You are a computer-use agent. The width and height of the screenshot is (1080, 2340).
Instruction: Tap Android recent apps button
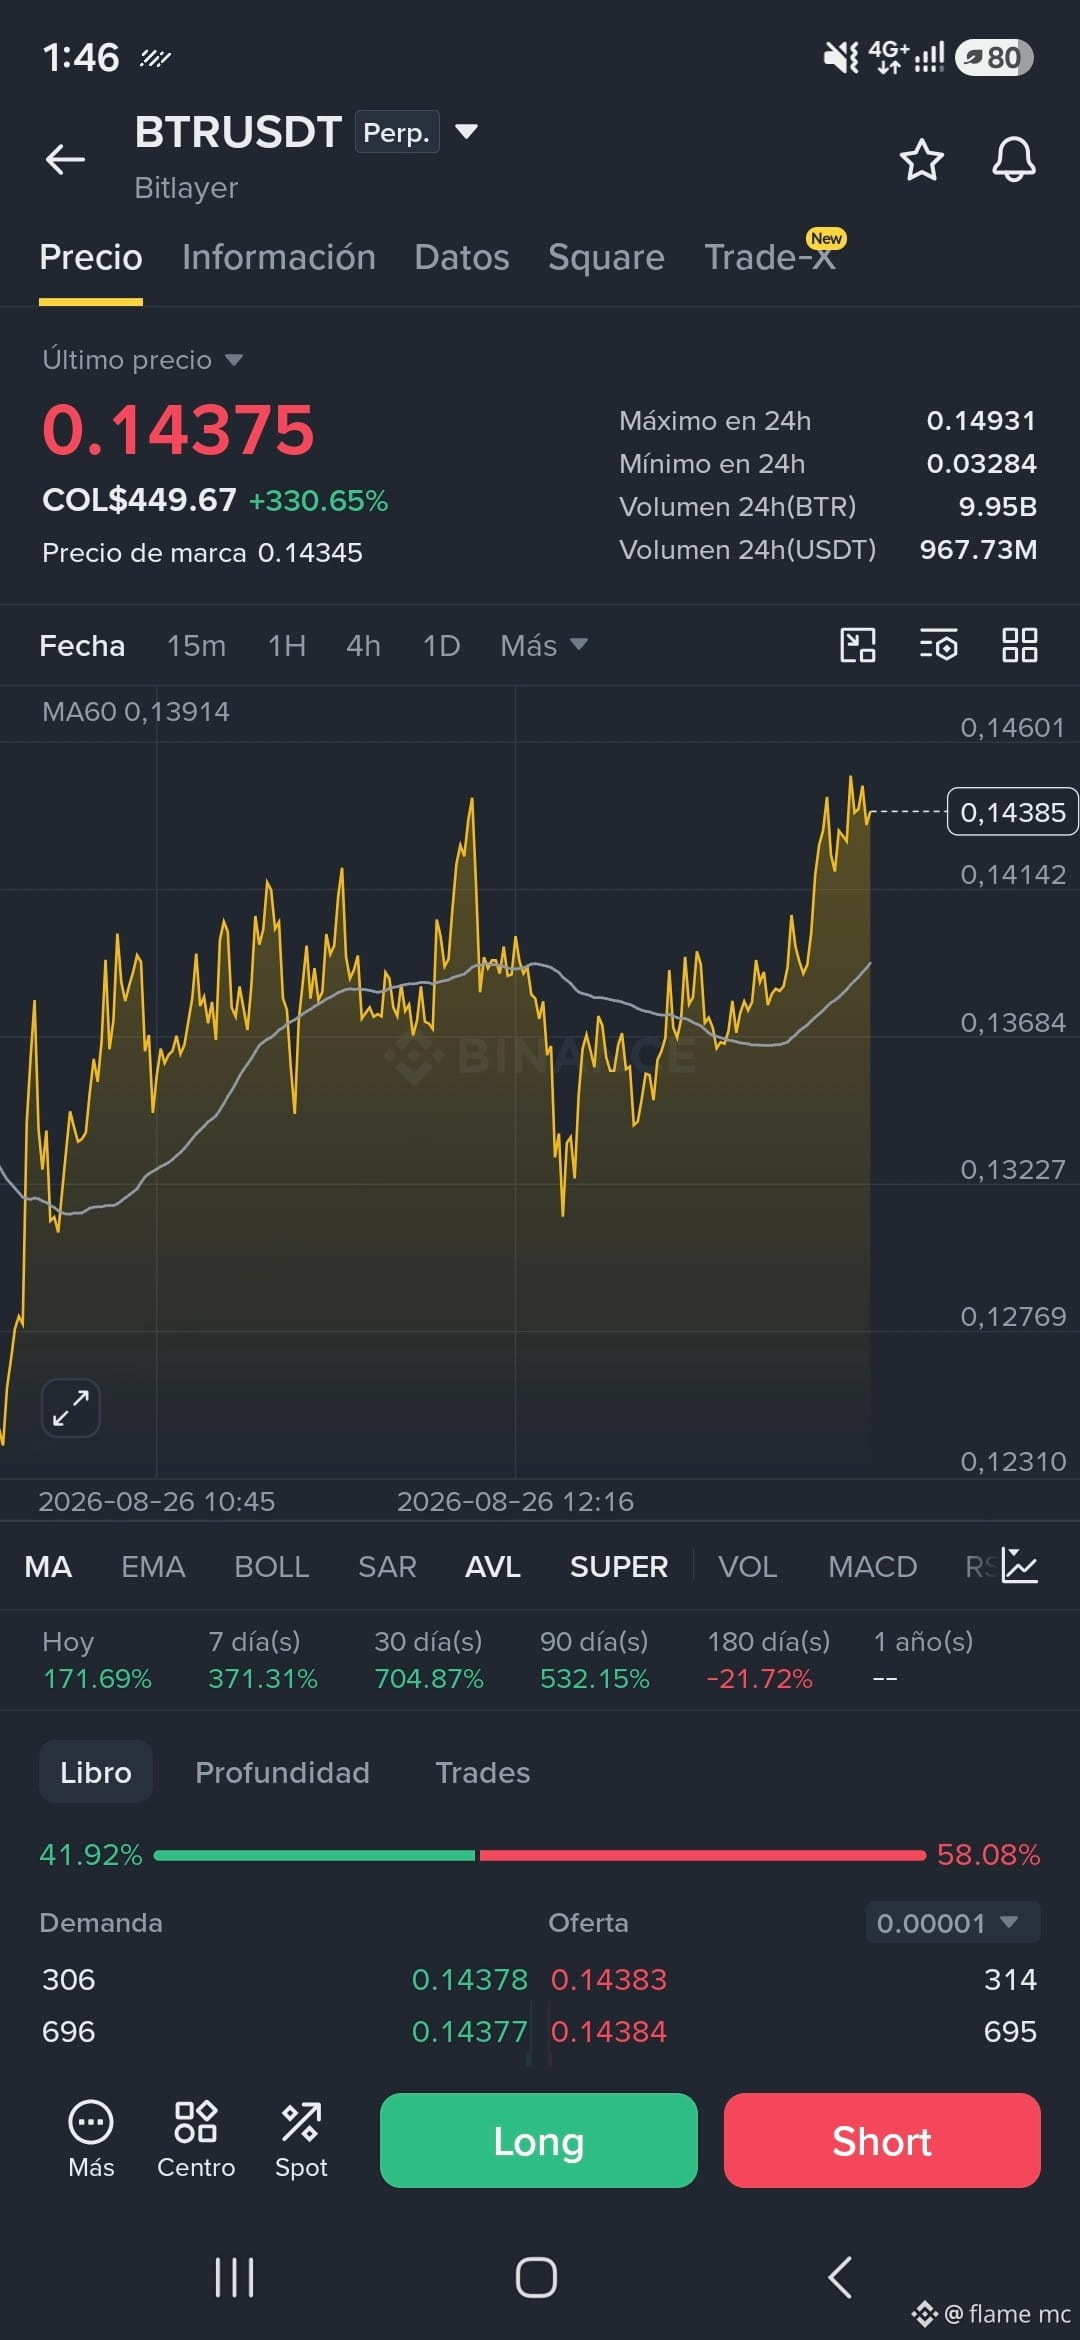tap(235, 2277)
